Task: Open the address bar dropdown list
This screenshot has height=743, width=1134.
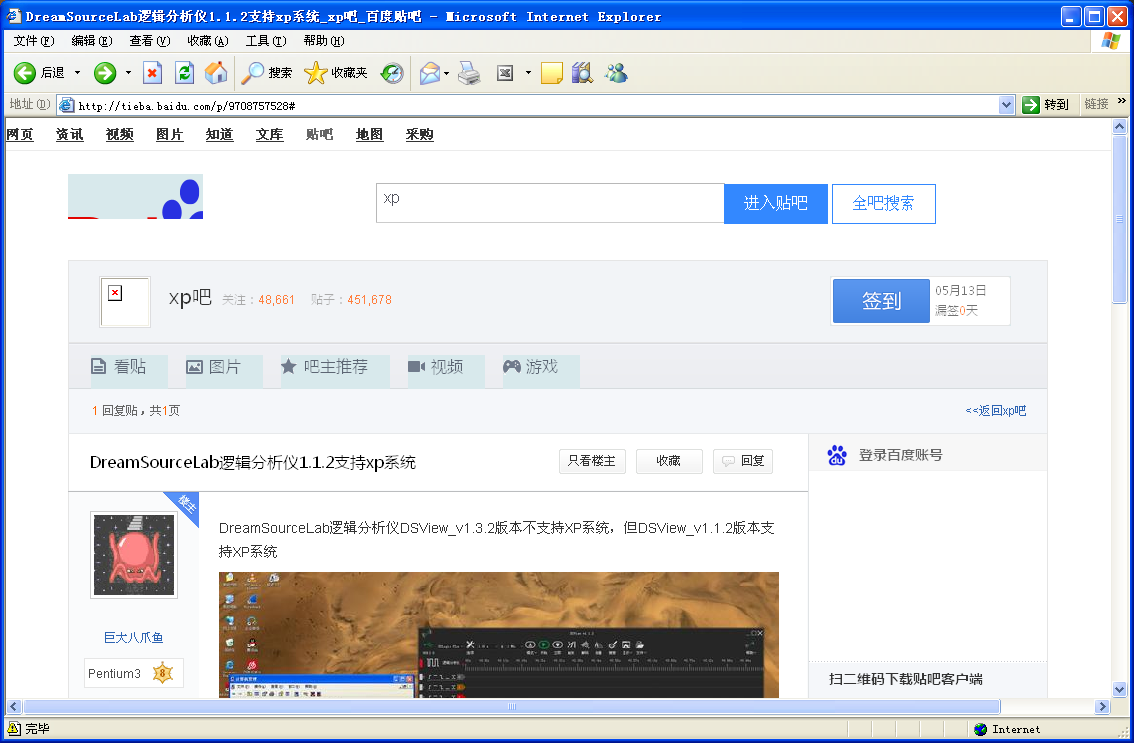Action: click(x=1006, y=105)
